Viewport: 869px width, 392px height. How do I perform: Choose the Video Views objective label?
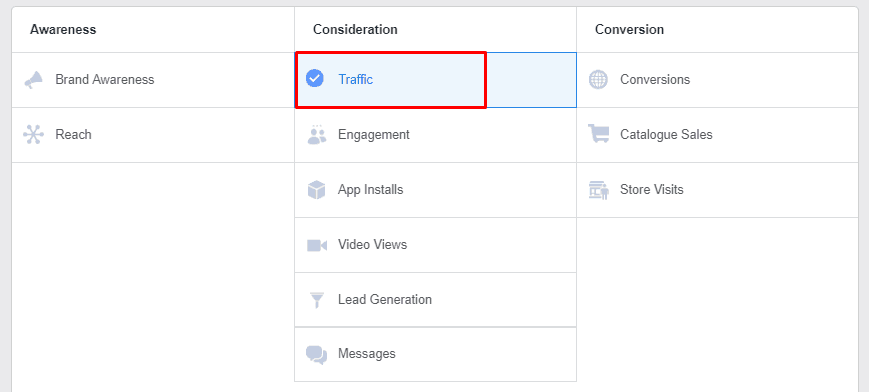(x=372, y=245)
